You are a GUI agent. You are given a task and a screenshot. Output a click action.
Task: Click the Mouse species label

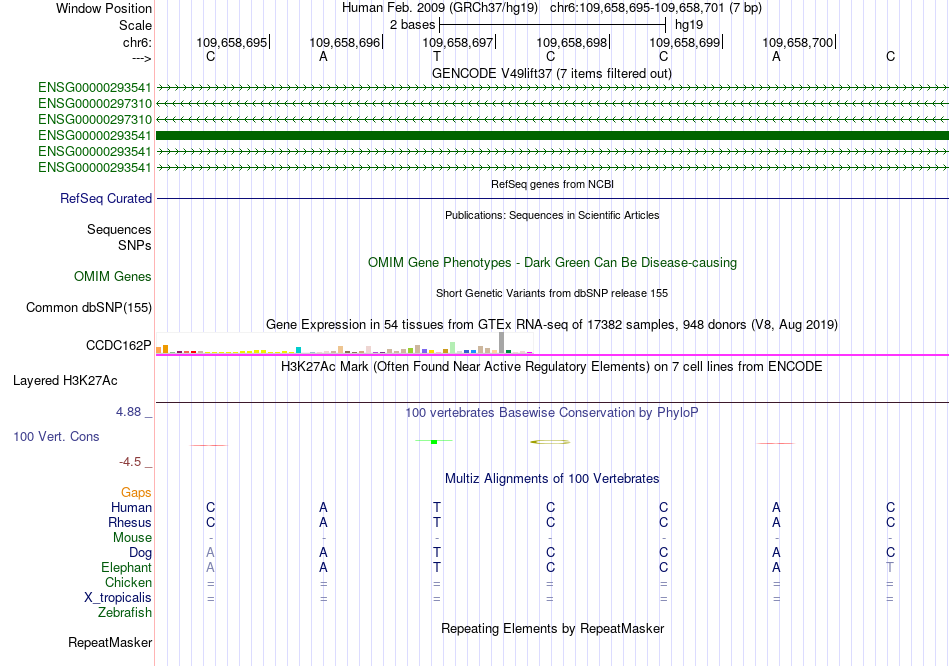click(x=133, y=538)
